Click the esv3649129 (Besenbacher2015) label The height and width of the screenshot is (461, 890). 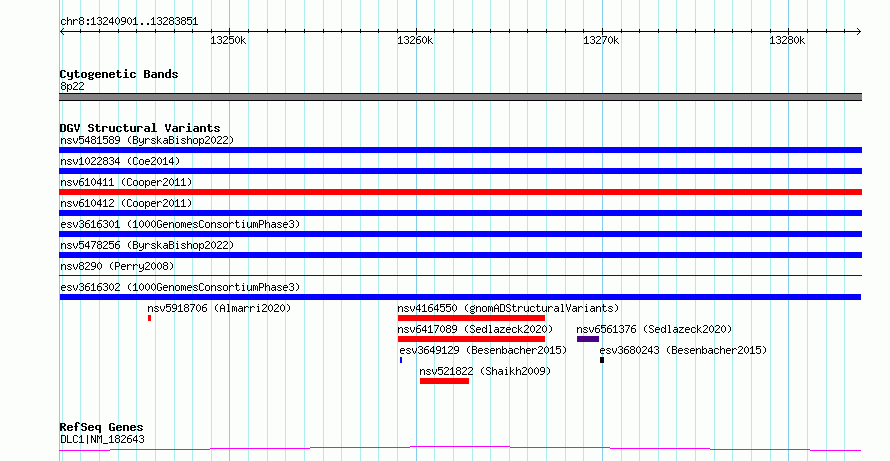tap(483, 350)
